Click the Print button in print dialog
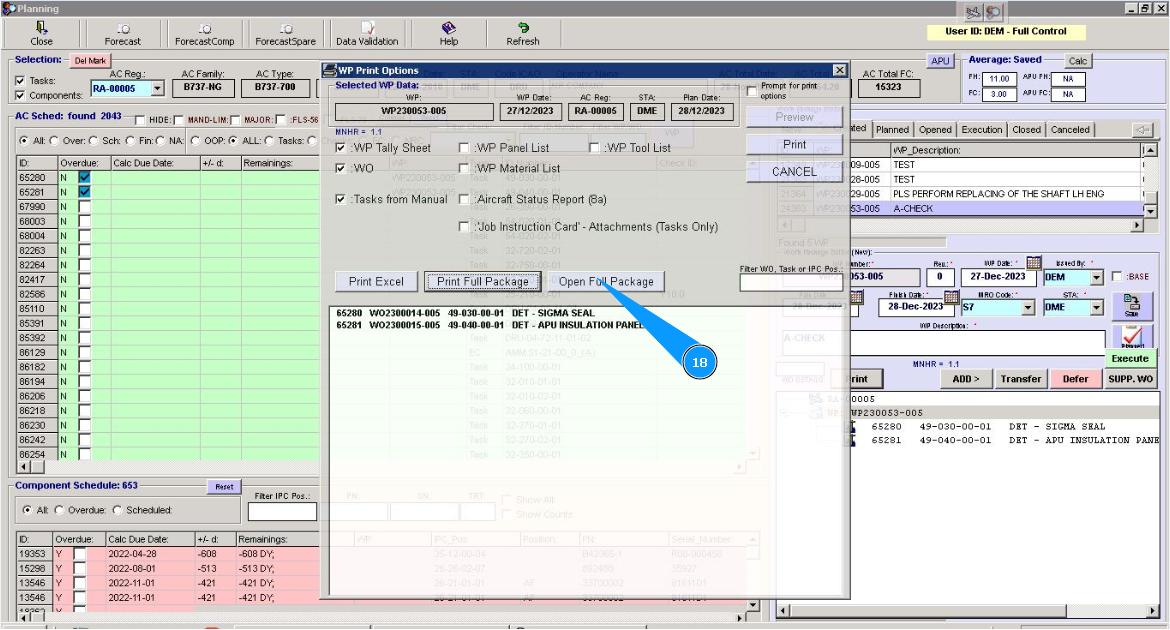This screenshot has height=630, width=1170. pos(794,144)
